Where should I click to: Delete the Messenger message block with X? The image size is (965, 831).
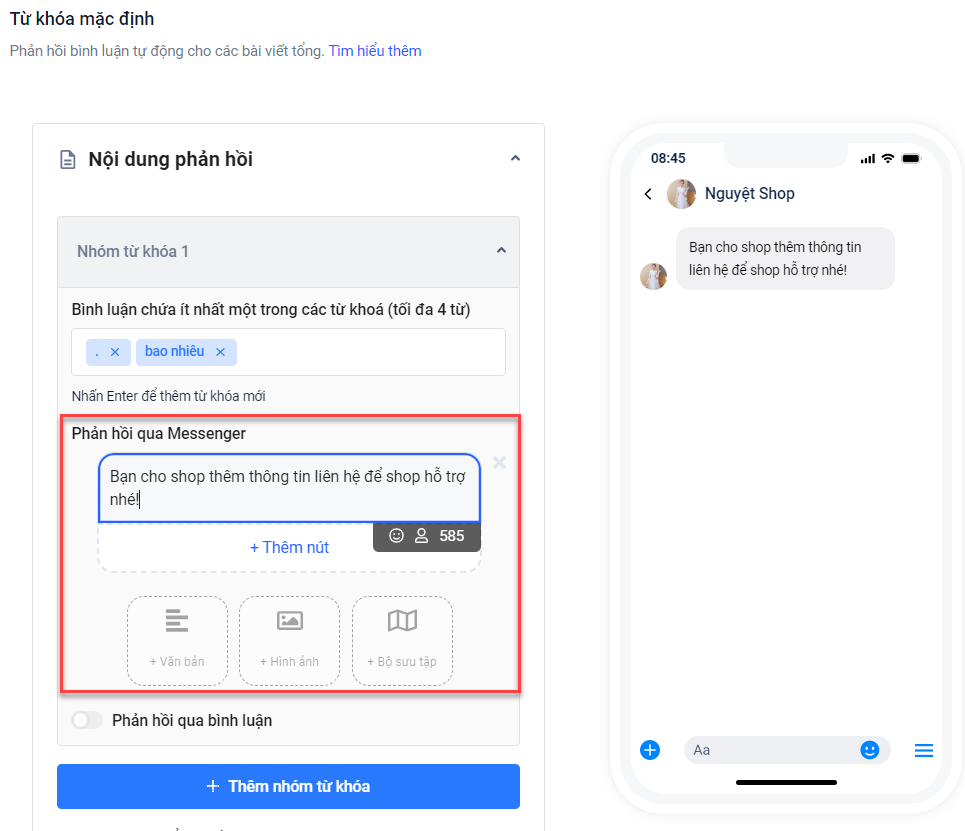(x=500, y=463)
